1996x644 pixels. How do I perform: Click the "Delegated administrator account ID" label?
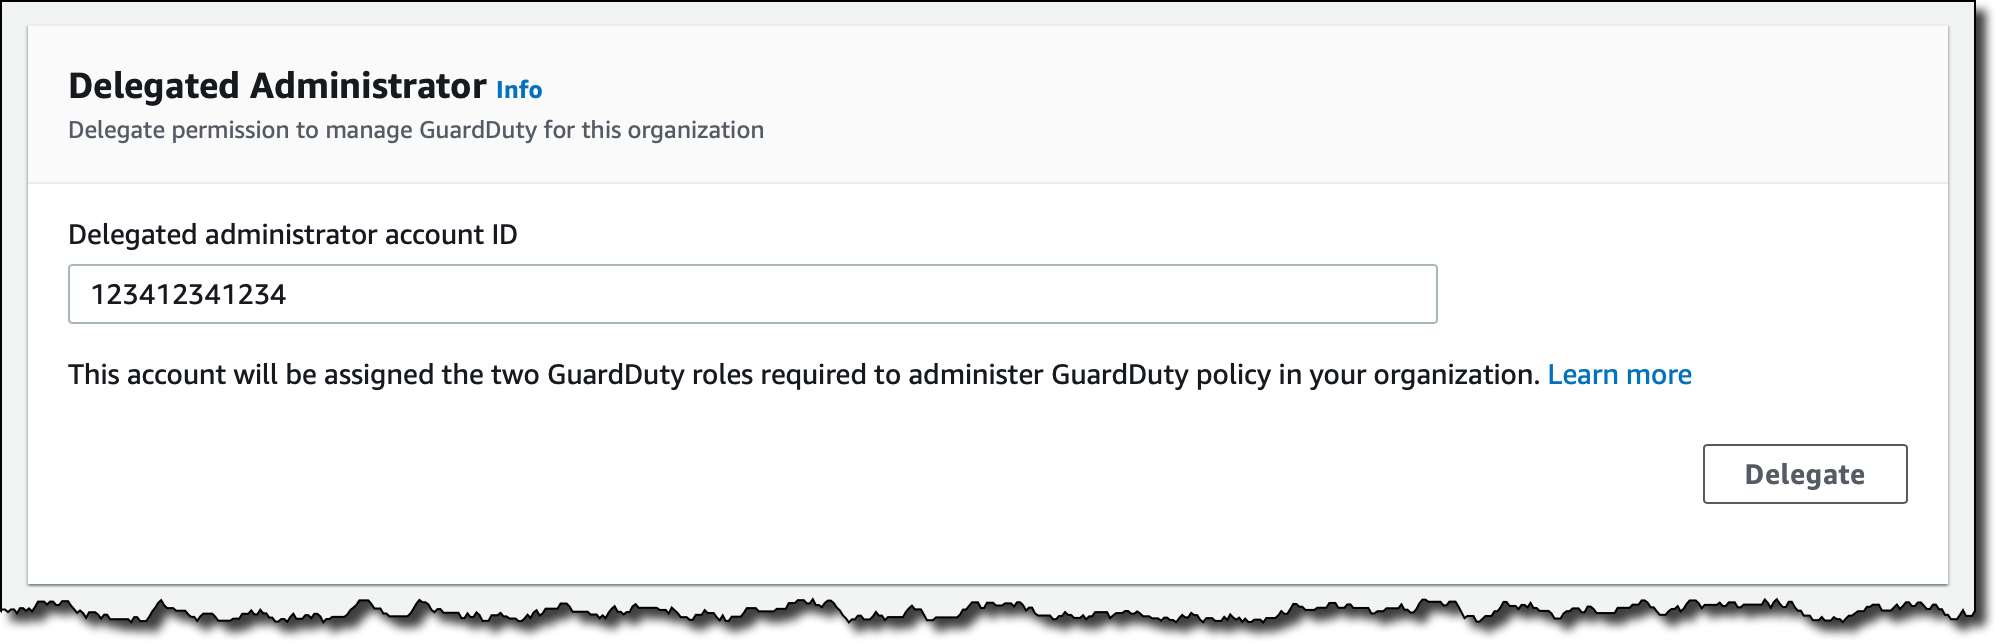292,235
